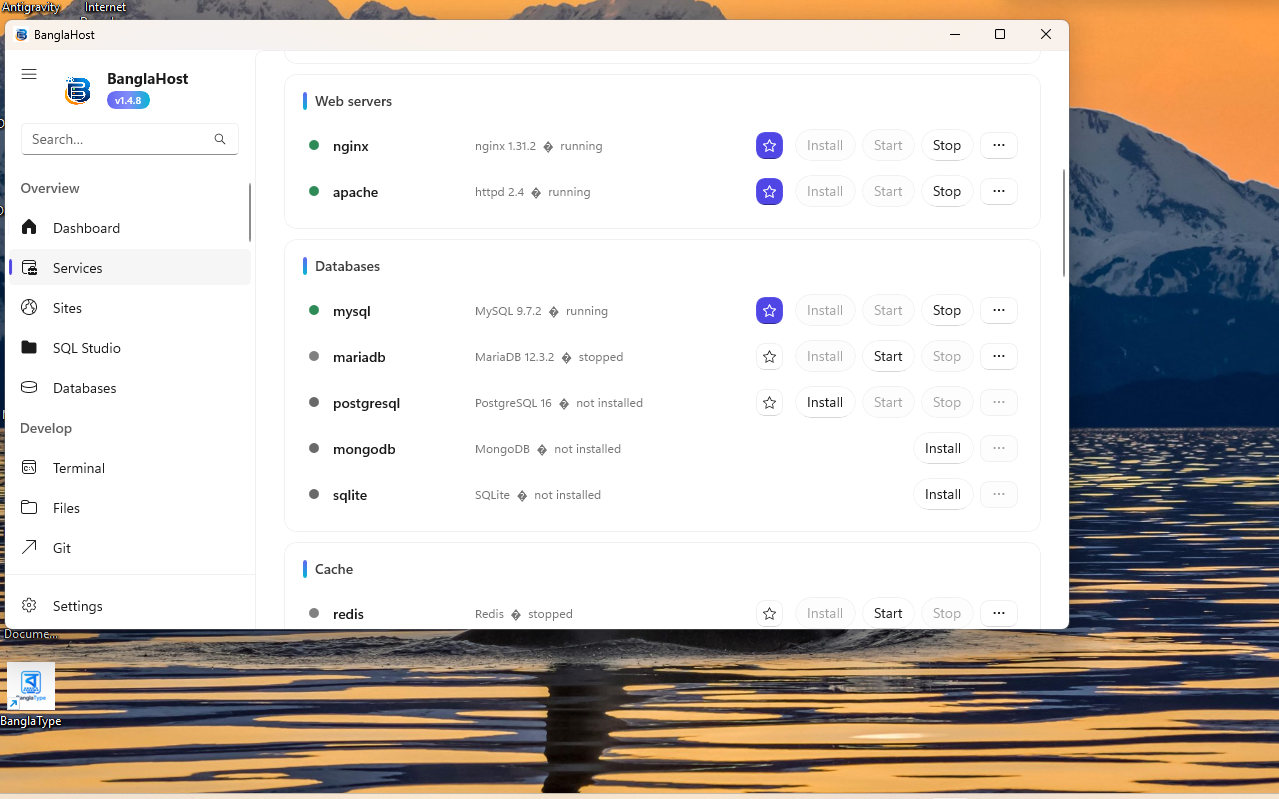
Task: Open more options for mariadb
Action: [998, 357]
